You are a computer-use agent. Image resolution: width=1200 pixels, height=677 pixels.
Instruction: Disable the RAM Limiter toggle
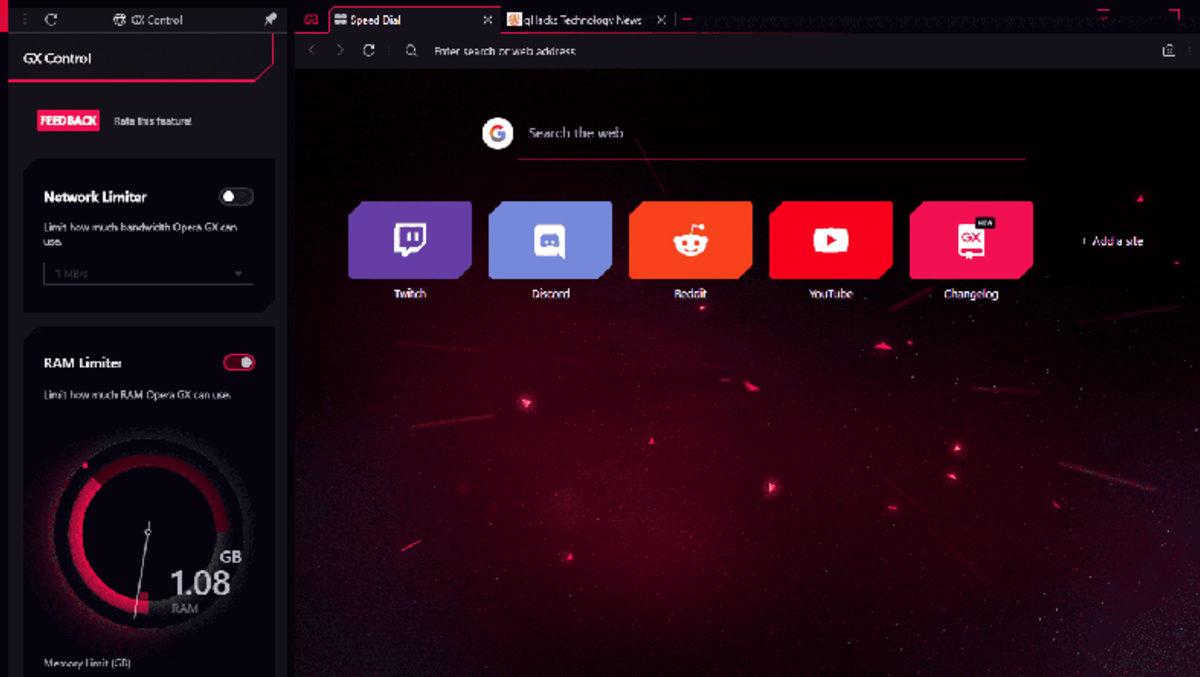click(239, 362)
